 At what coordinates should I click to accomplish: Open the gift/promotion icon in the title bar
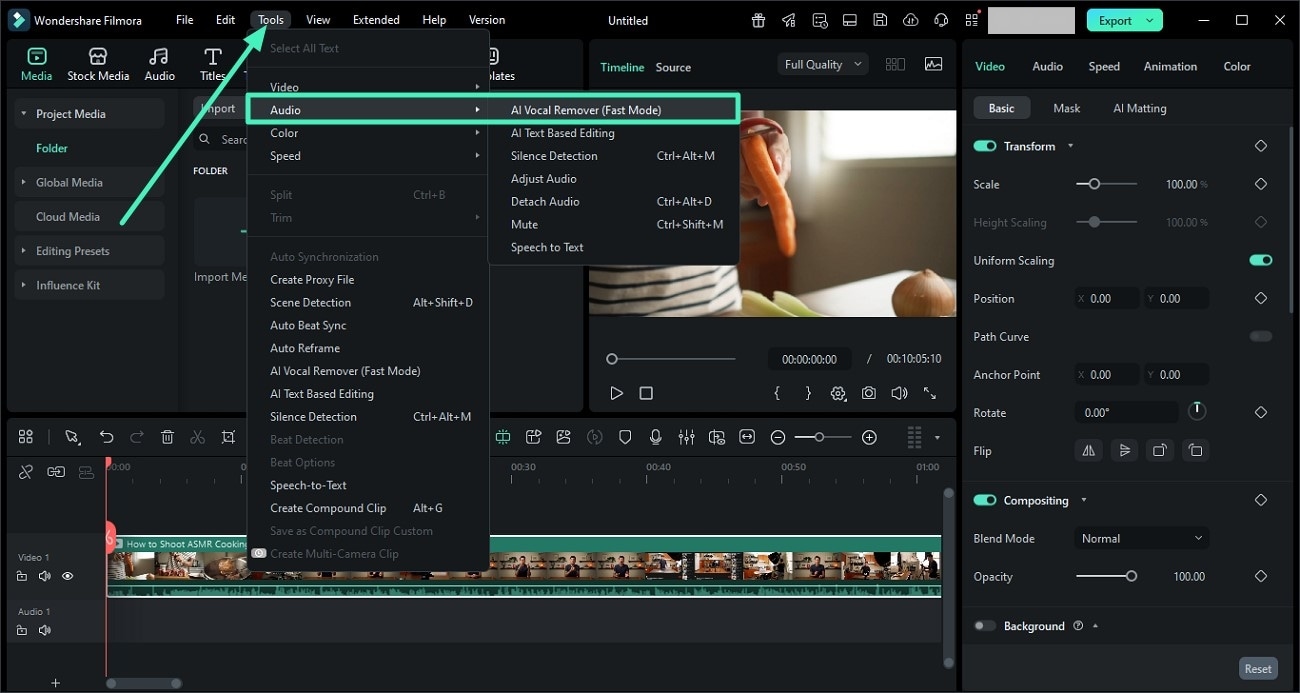click(758, 19)
